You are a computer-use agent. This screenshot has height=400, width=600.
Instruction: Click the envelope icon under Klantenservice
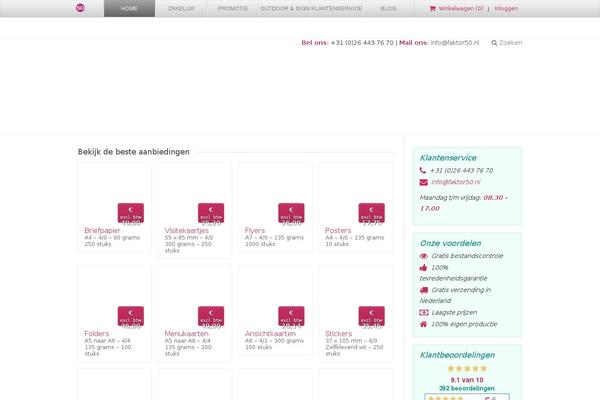[x=424, y=182]
